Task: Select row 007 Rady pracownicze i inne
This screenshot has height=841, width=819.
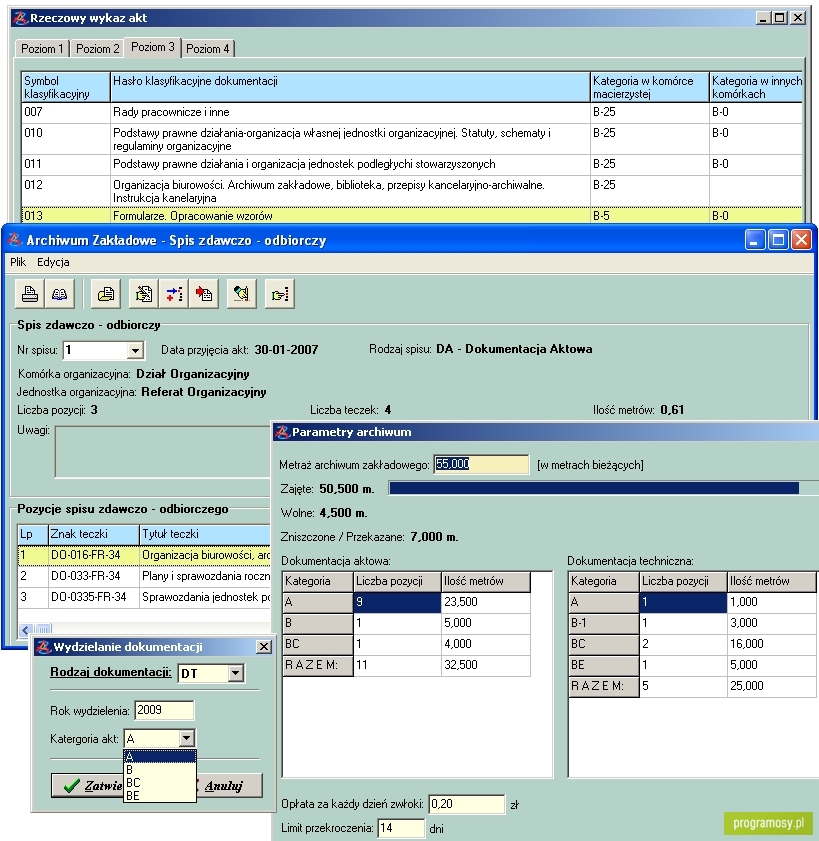Action: pyautogui.click(x=412, y=112)
